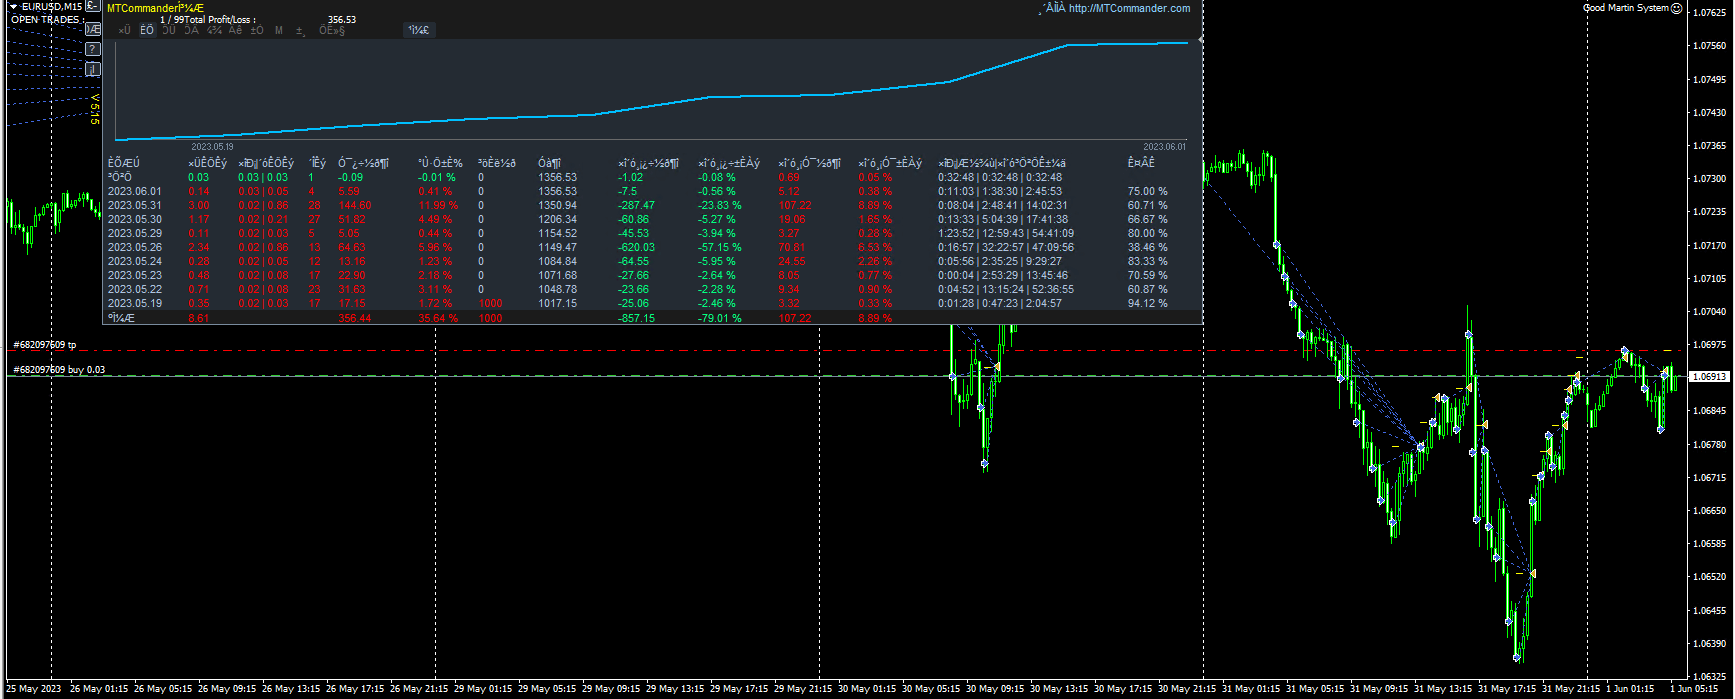Select the highlighted second statistics tab
The height and width of the screenshot is (699, 1735).
tap(147, 30)
